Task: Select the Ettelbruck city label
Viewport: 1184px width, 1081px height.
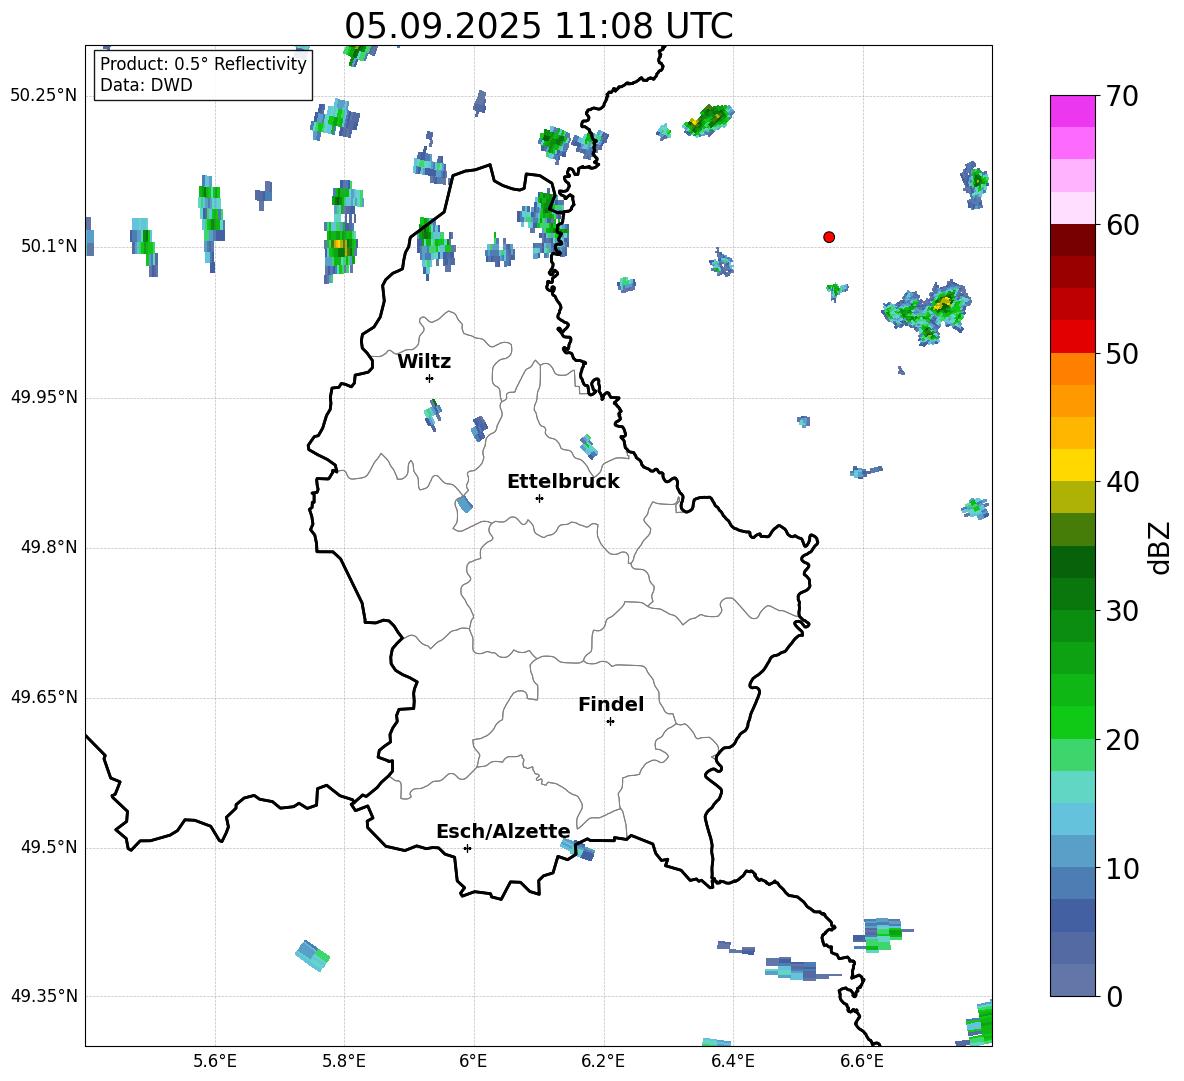Action: click(563, 482)
